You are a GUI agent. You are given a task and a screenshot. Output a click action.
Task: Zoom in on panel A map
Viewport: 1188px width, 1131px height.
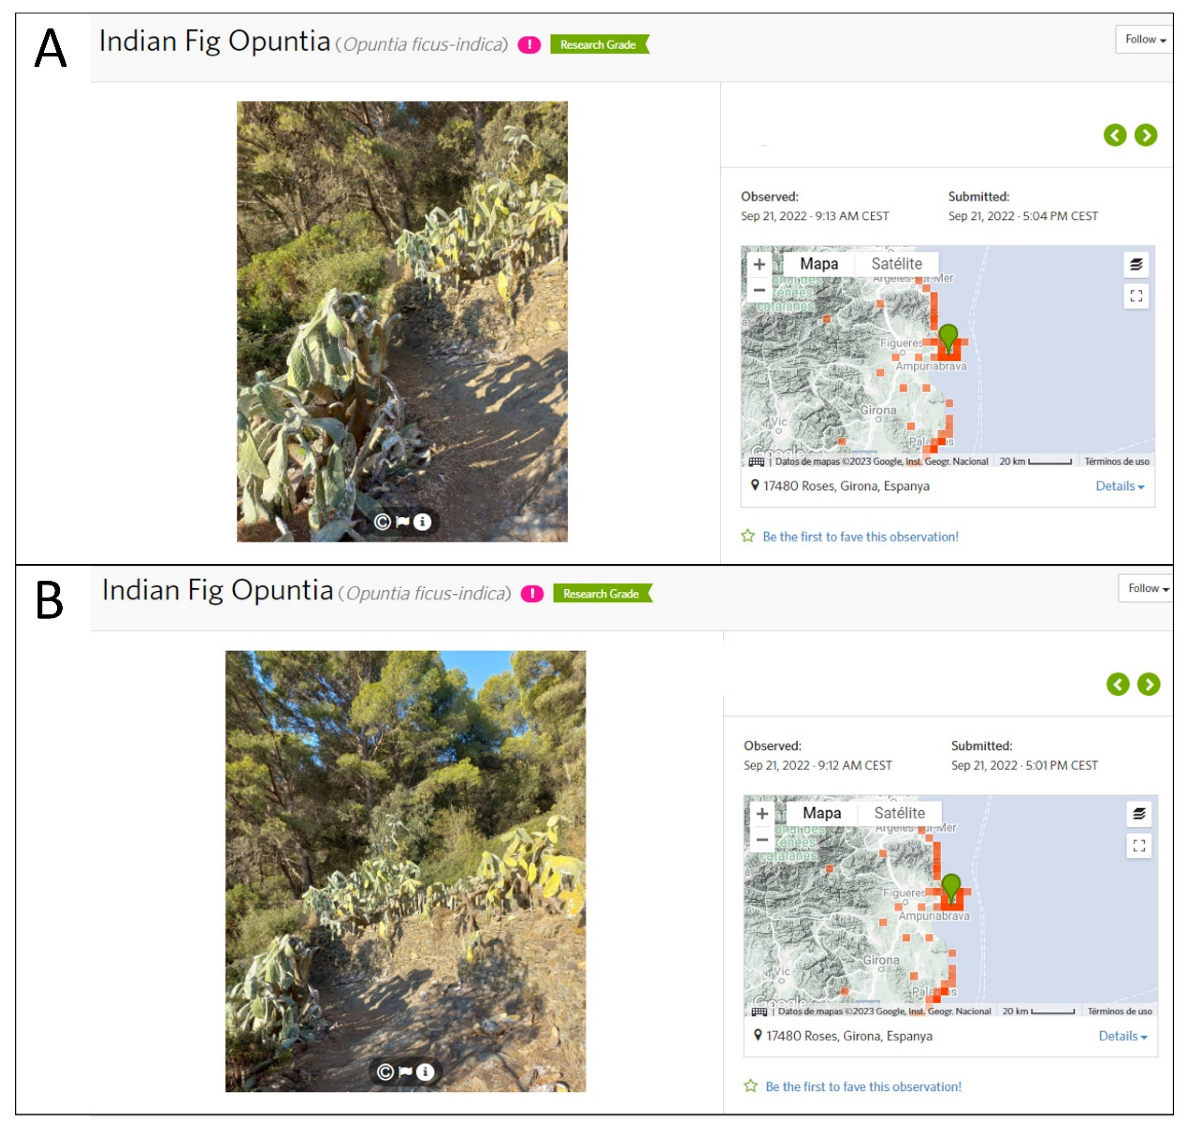pyautogui.click(x=759, y=264)
